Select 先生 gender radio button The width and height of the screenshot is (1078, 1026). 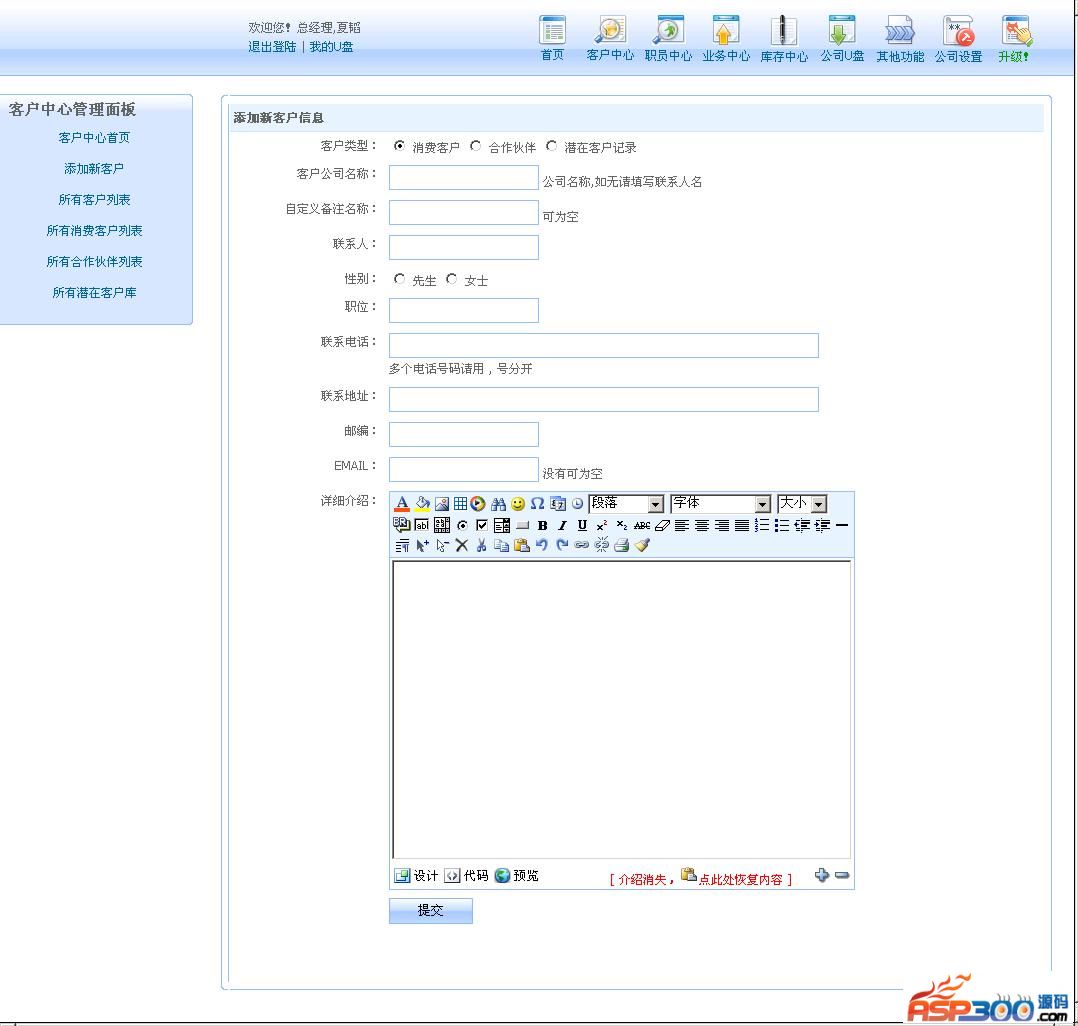point(399,279)
